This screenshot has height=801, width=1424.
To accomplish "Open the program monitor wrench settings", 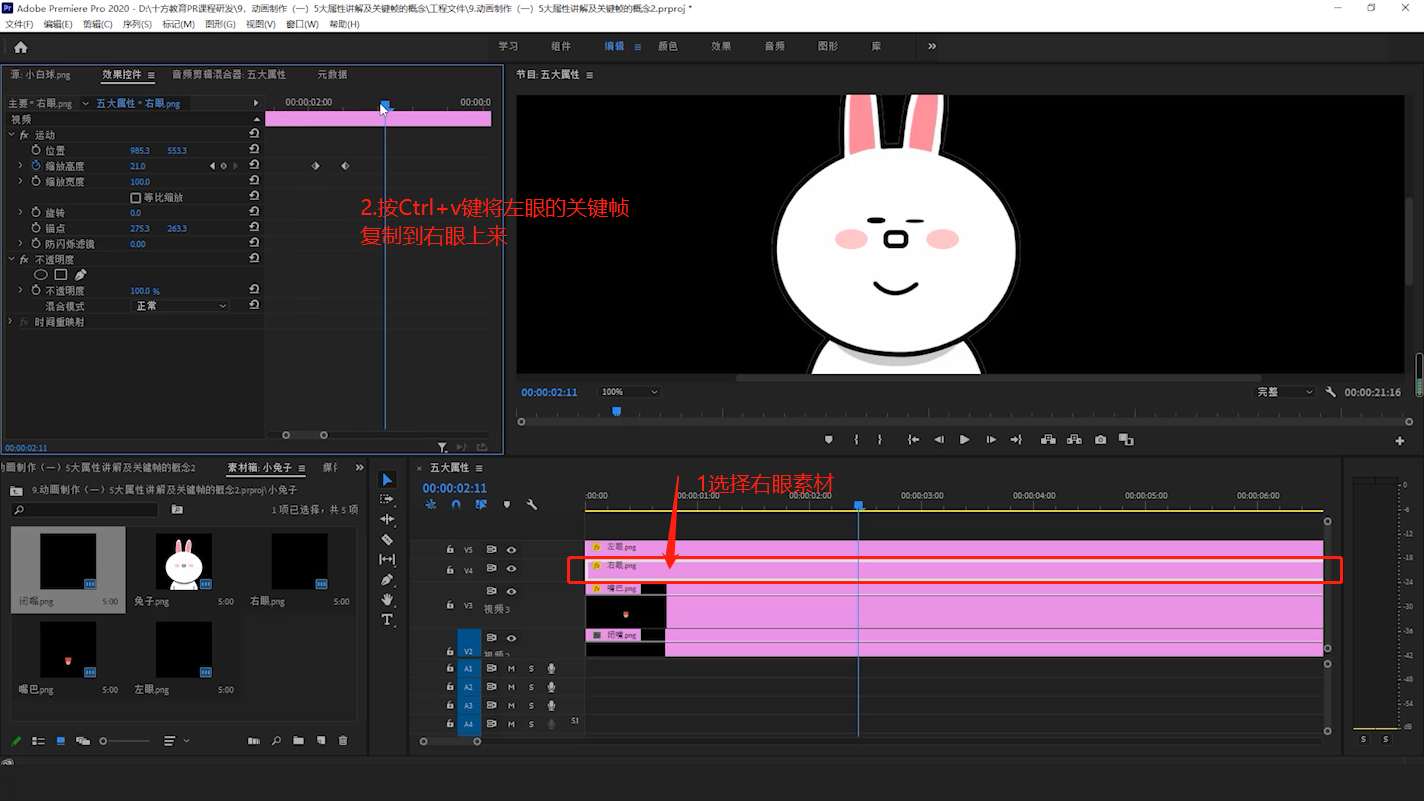I will [1330, 392].
